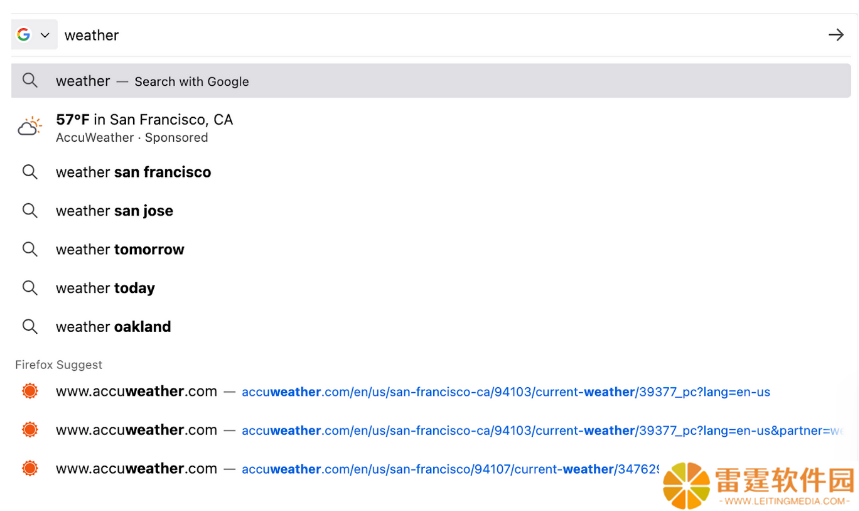This screenshot has width=859, height=511.
Task: Click the magnifier icon next to weather san jose
Action: (30, 211)
